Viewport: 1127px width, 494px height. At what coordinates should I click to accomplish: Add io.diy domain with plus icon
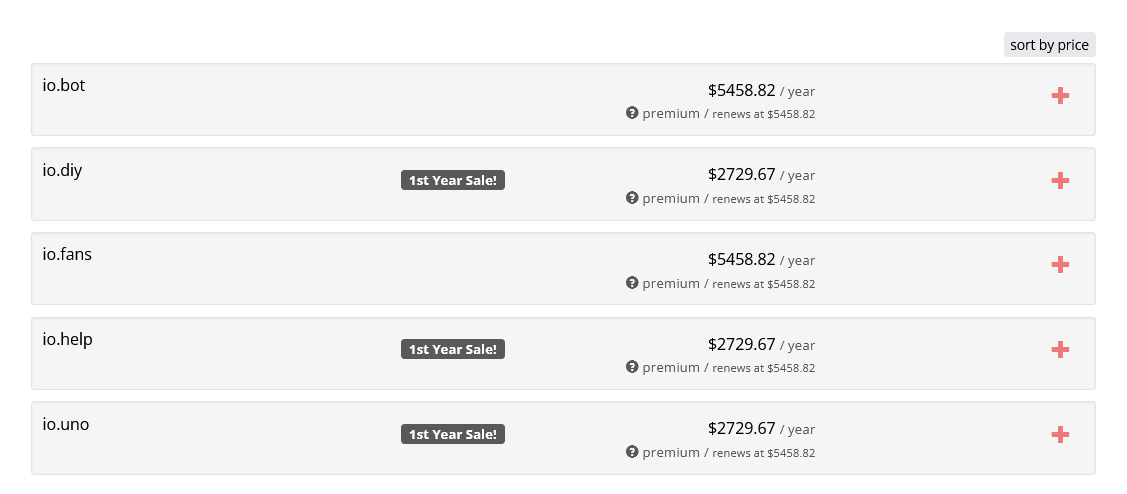tap(1060, 180)
